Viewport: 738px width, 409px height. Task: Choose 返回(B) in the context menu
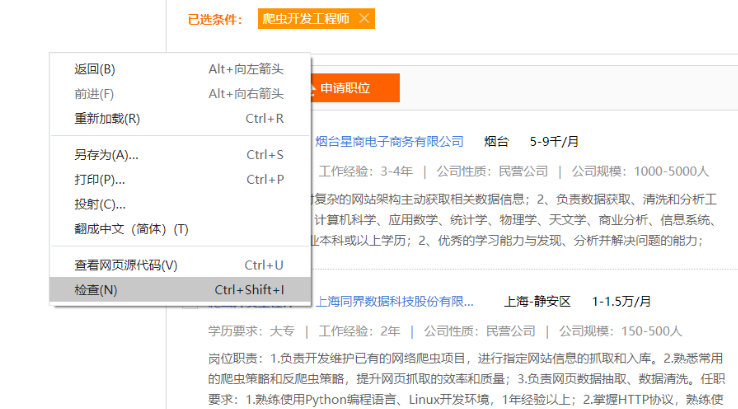pyautogui.click(x=180, y=69)
